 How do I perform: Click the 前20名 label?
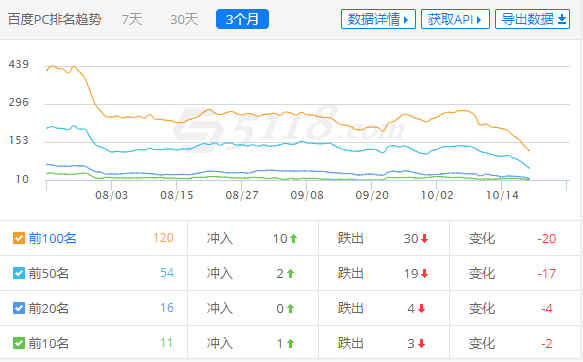pos(49,308)
